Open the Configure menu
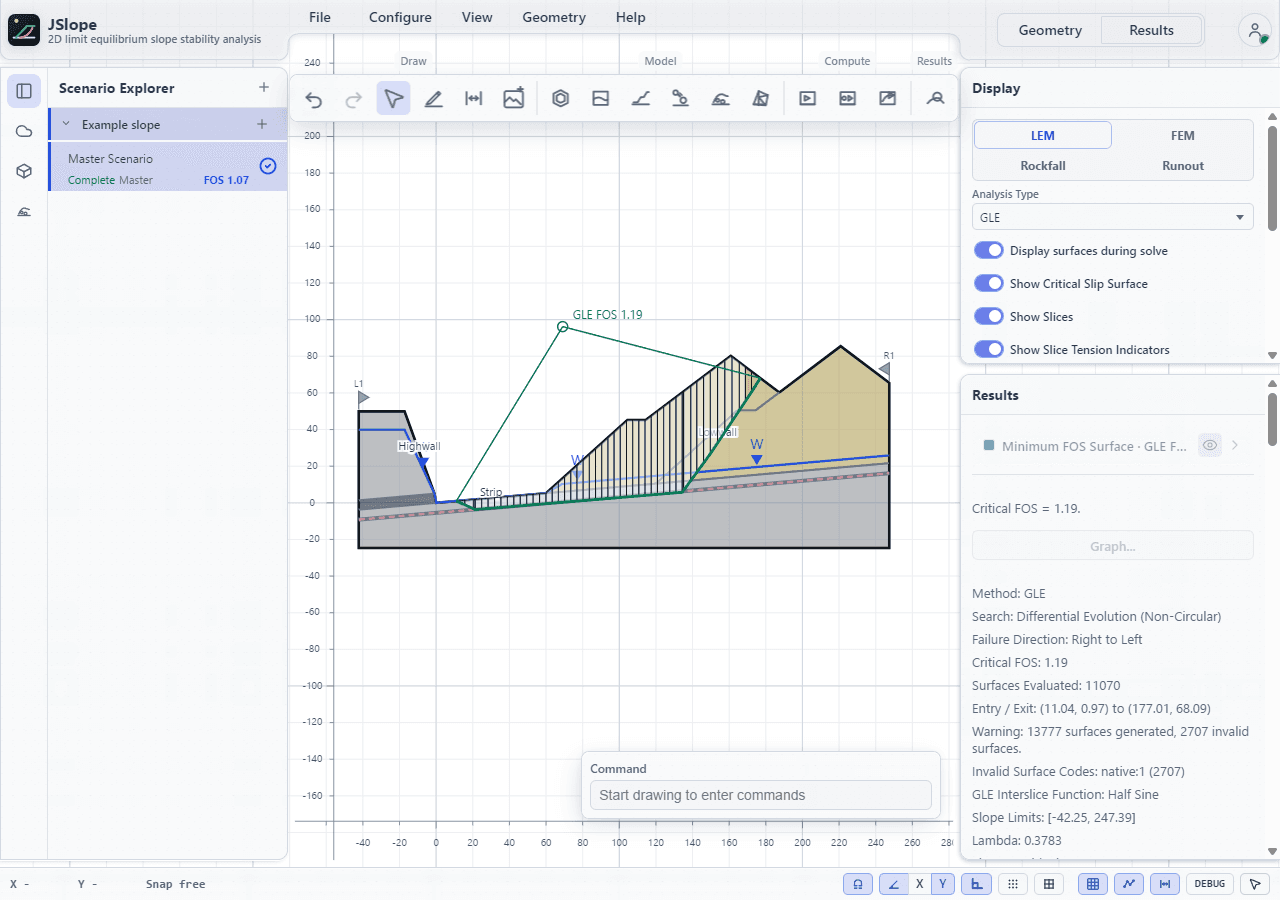The height and width of the screenshot is (900, 1280). (400, 17)
